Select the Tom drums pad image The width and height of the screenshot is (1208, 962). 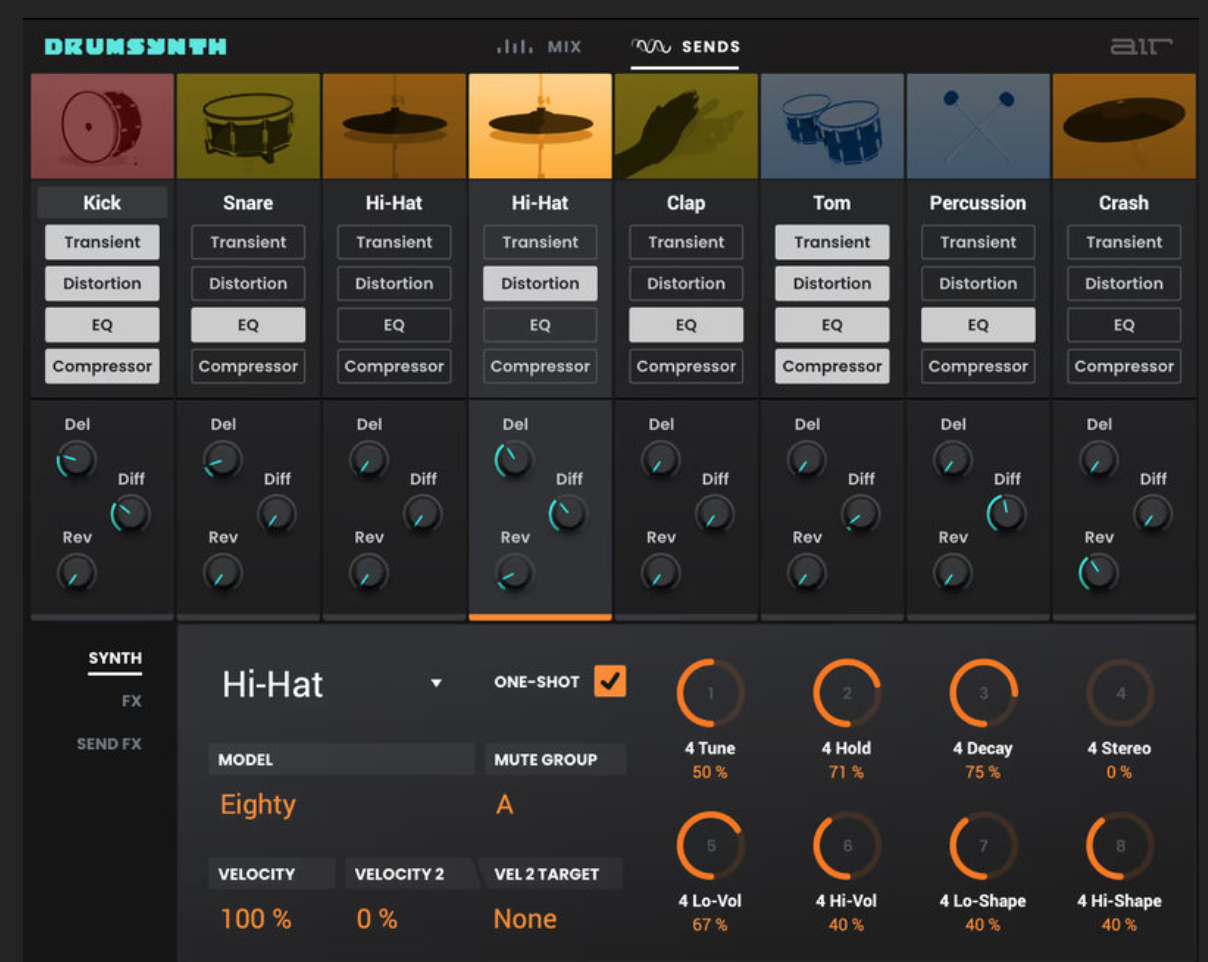click(x=832, y=126)
